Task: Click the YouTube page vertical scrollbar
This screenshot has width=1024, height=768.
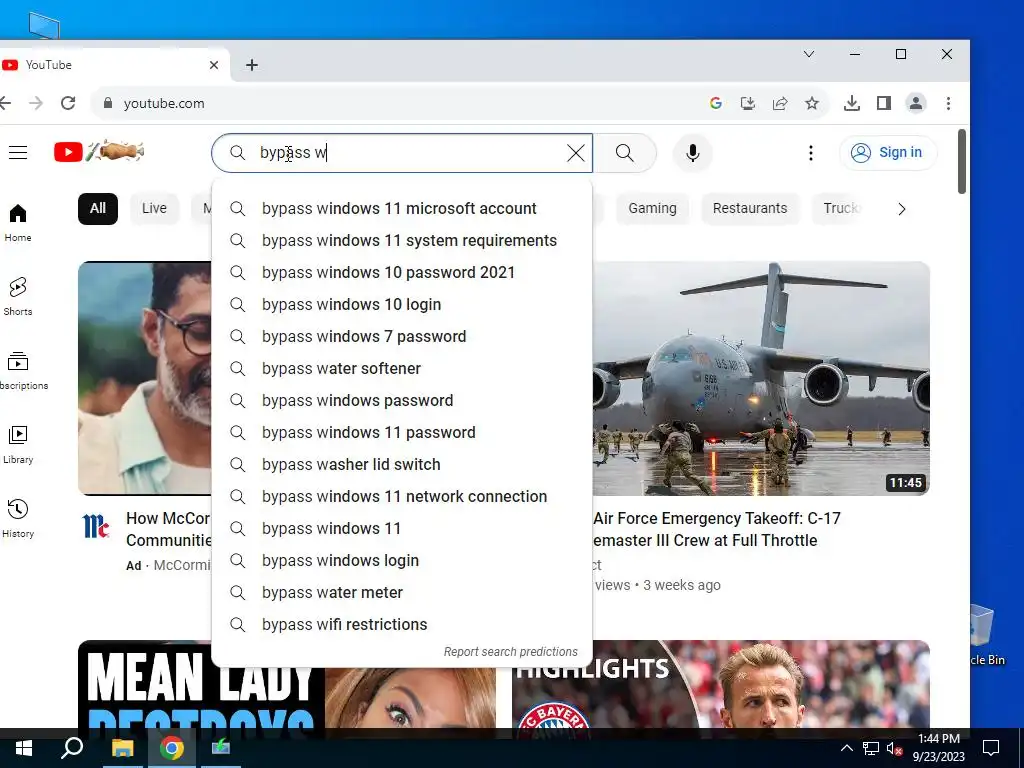Action: 962,161
